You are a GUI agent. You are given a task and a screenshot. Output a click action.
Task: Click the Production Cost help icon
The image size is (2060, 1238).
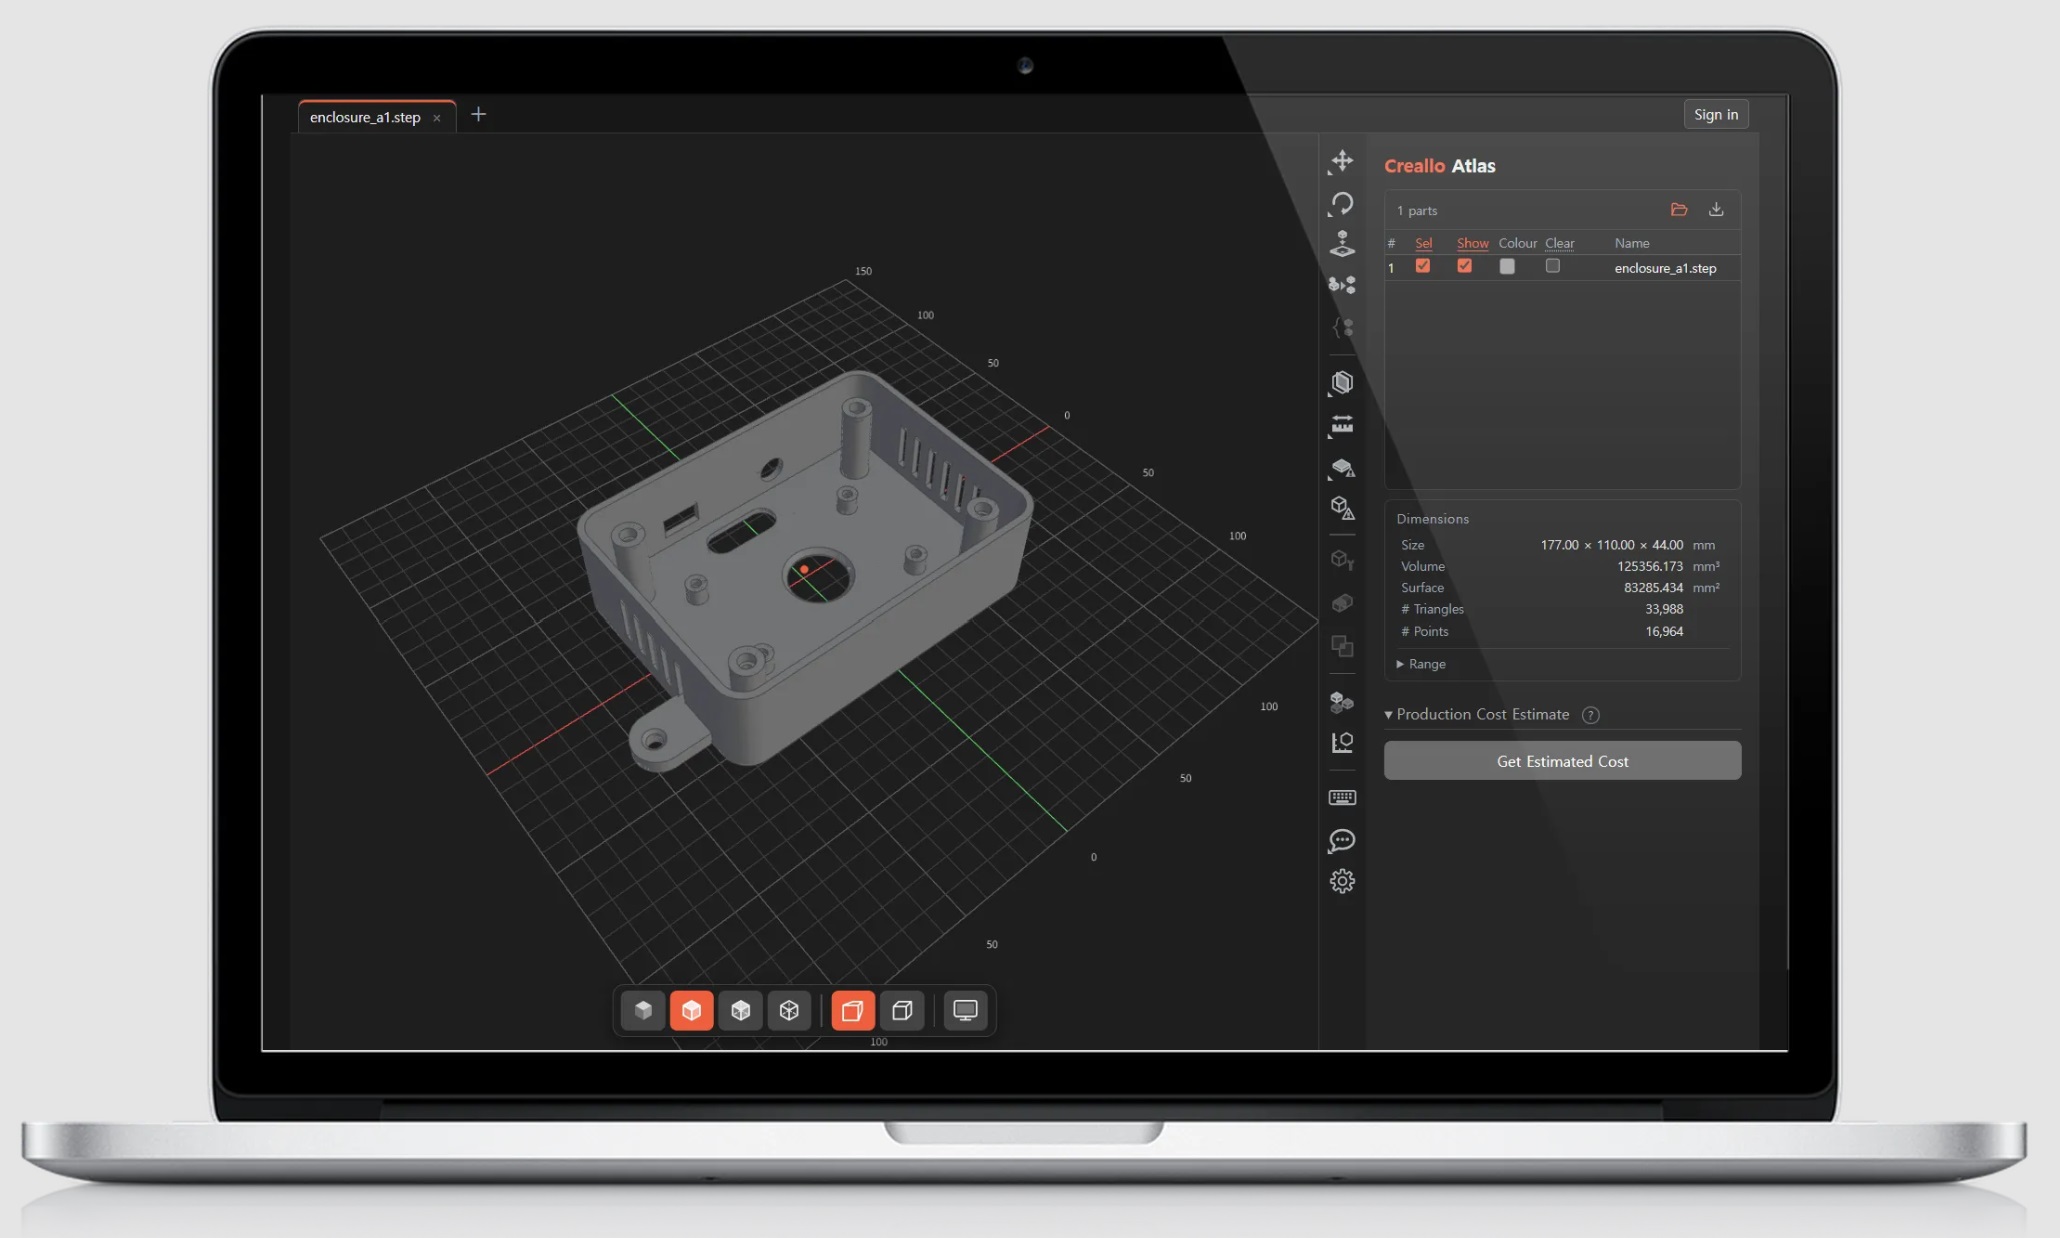pos(1591,714)
